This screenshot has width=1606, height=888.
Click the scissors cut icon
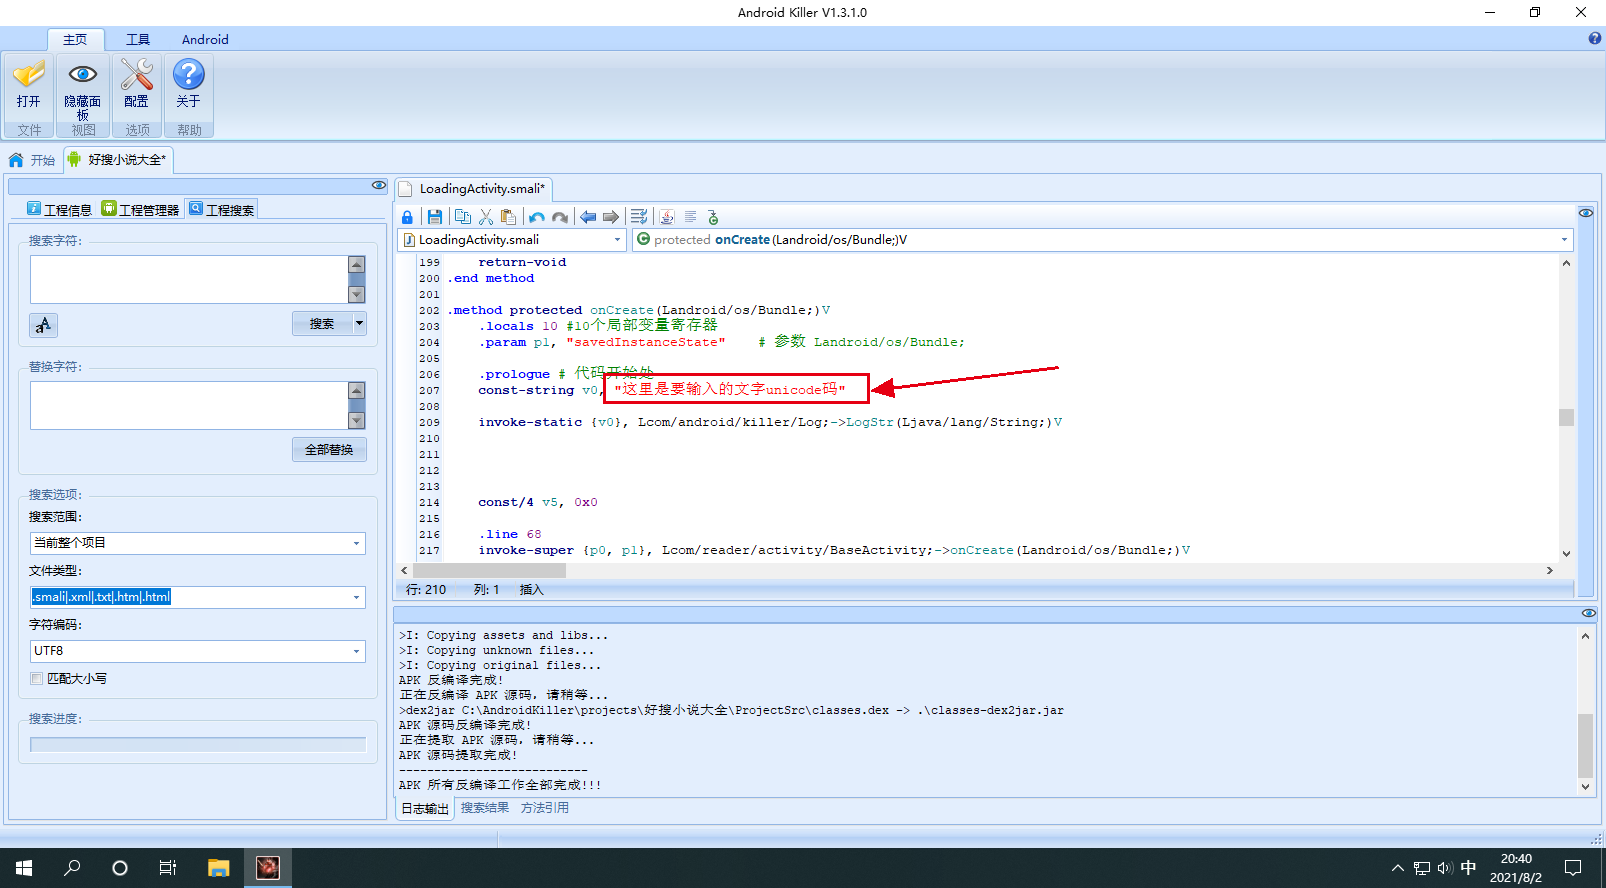click(486, 217)
